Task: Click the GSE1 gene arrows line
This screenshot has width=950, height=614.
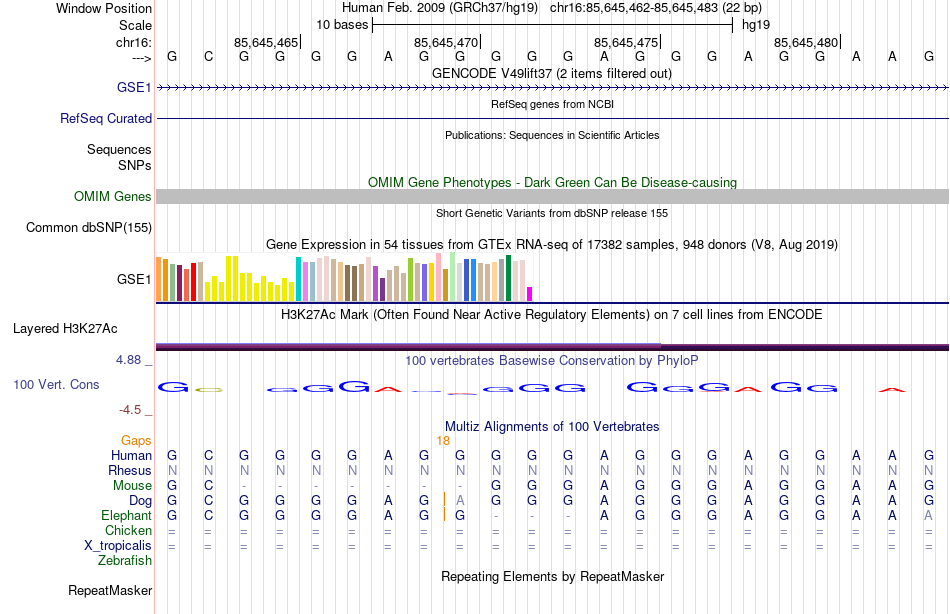Action: click(552, 88)
